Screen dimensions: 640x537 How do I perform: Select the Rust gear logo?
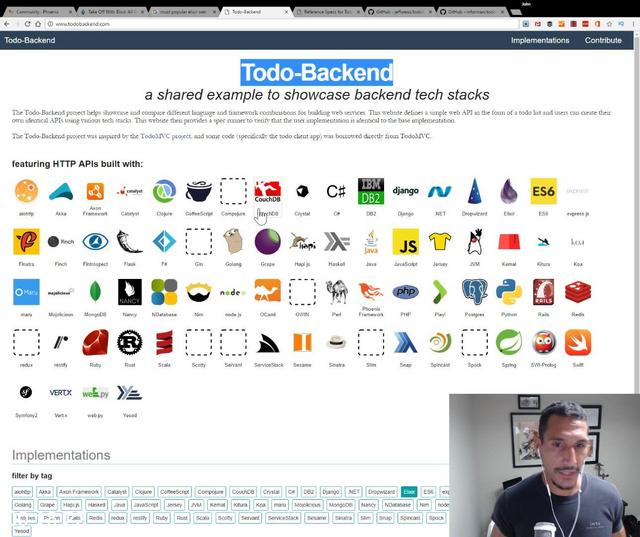tap(129, 342)
